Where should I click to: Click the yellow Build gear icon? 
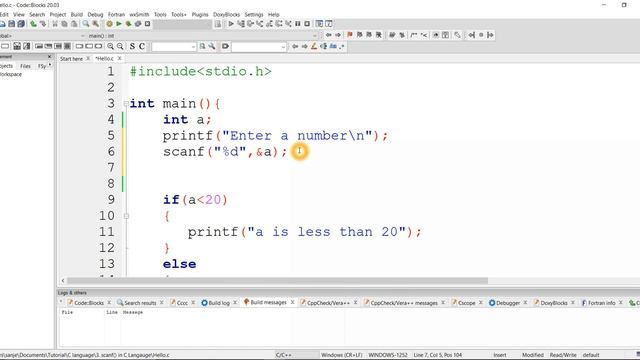point(109,24)
